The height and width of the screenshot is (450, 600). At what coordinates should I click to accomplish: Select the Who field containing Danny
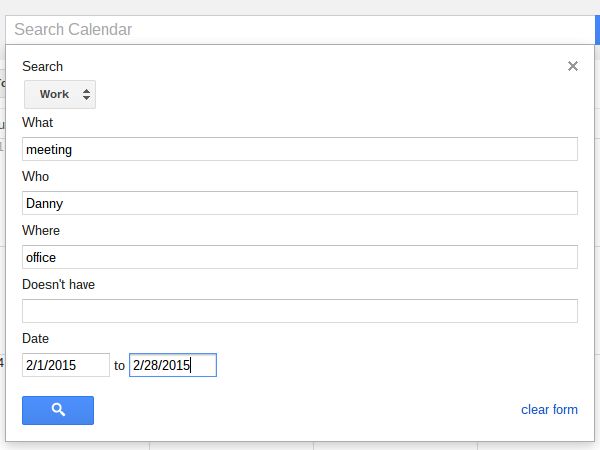(300, 203)
